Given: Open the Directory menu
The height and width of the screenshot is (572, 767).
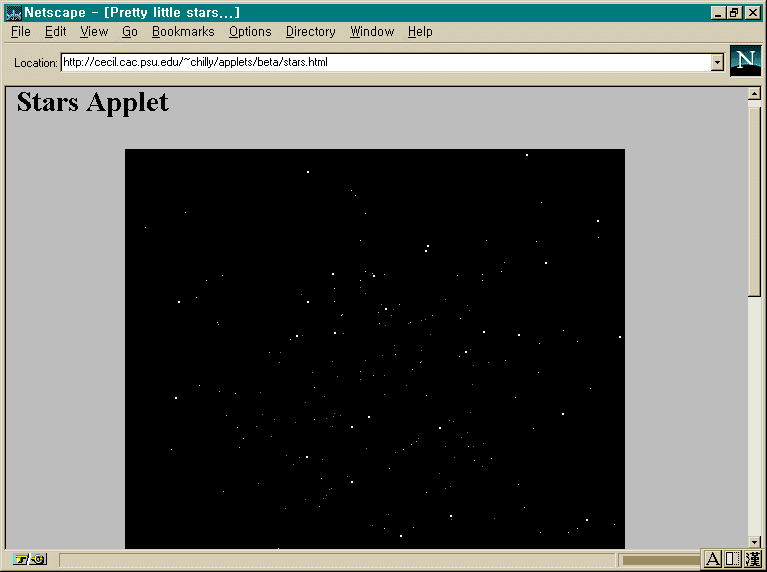Looking at the screenshot, I should click(x=311, y=32).
